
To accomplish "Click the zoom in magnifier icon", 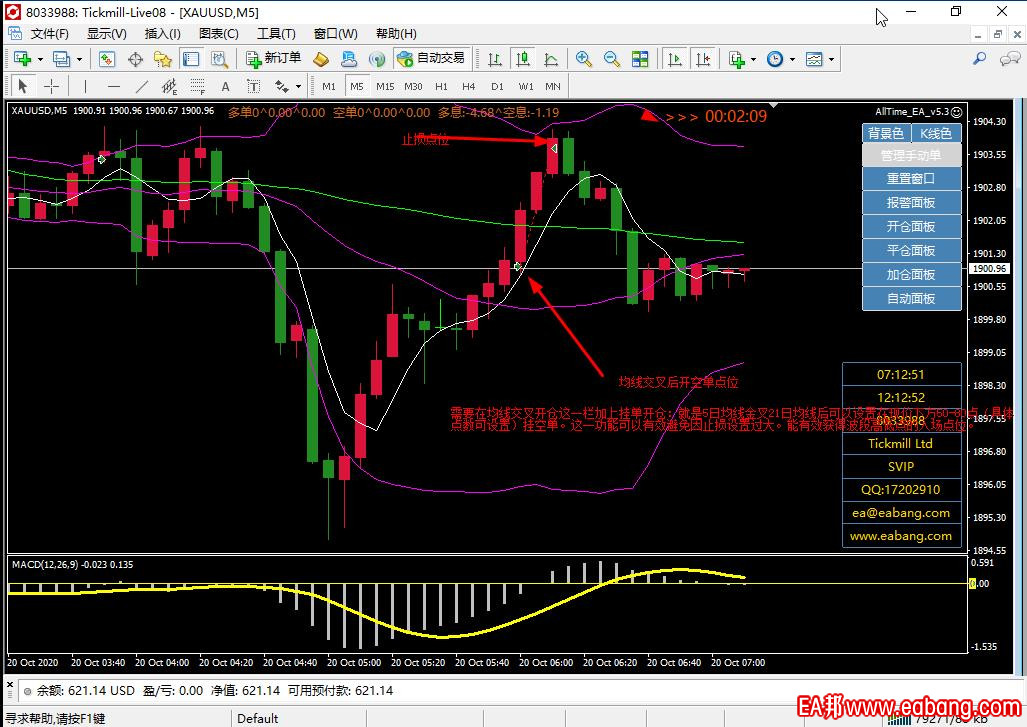I will [583, 59].
